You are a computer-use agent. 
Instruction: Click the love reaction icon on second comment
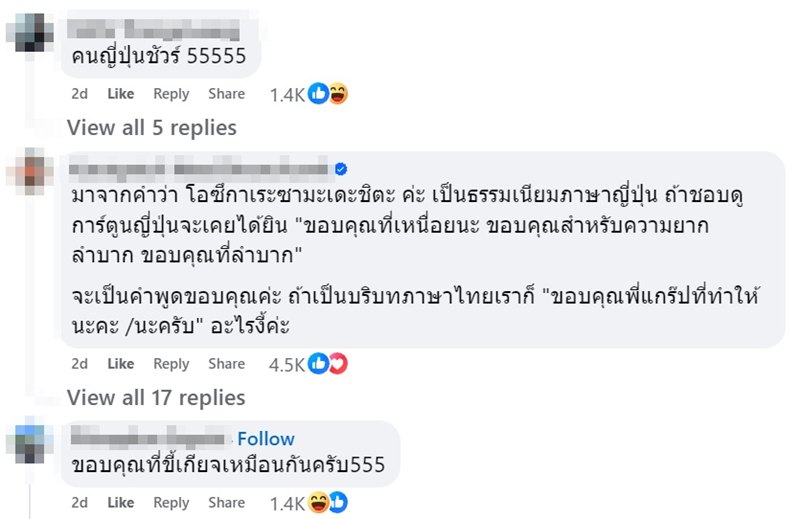click(338, 364)
